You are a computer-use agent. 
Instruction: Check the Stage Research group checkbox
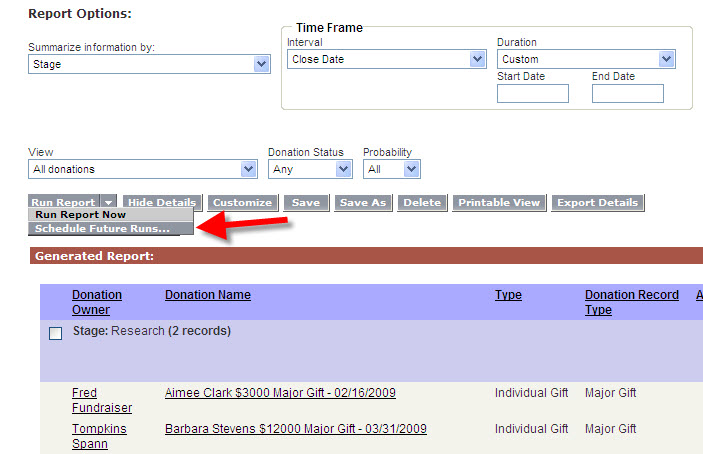(x=56, y=334)
